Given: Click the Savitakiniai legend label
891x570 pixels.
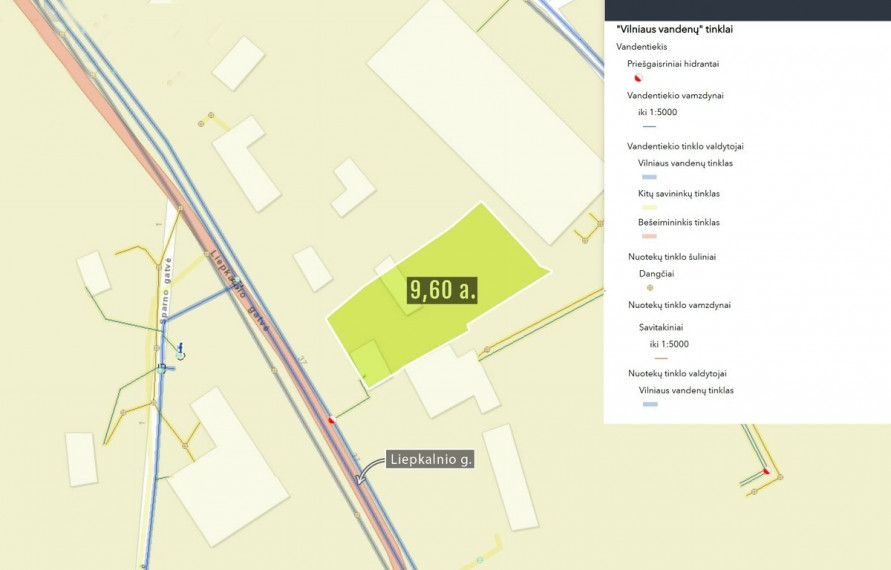Looking at the screenshot, I should coord(661,327).
